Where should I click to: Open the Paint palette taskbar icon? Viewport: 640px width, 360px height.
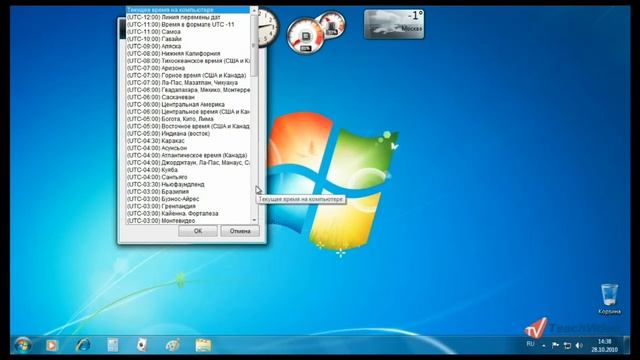tap(172, 345)
